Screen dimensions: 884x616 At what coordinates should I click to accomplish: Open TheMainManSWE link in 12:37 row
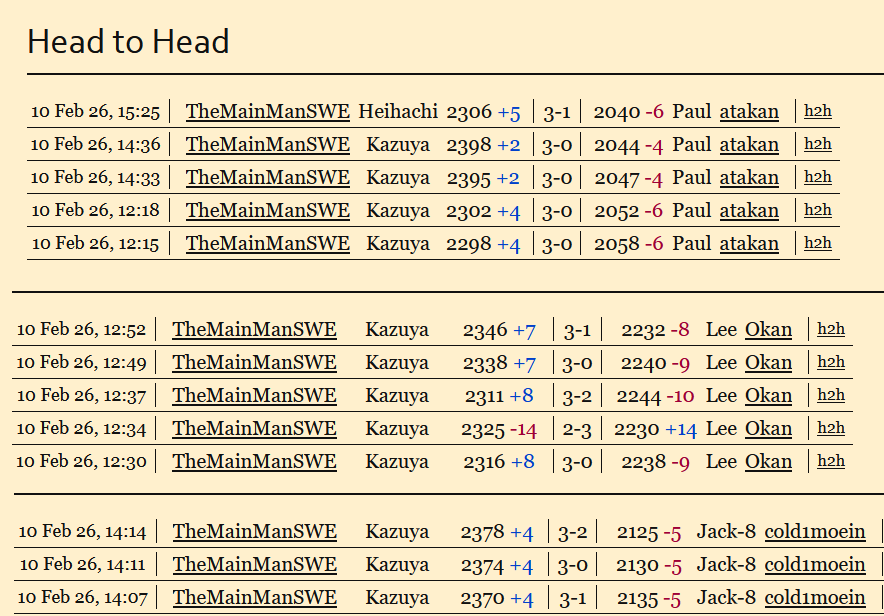tap(254, 396)
